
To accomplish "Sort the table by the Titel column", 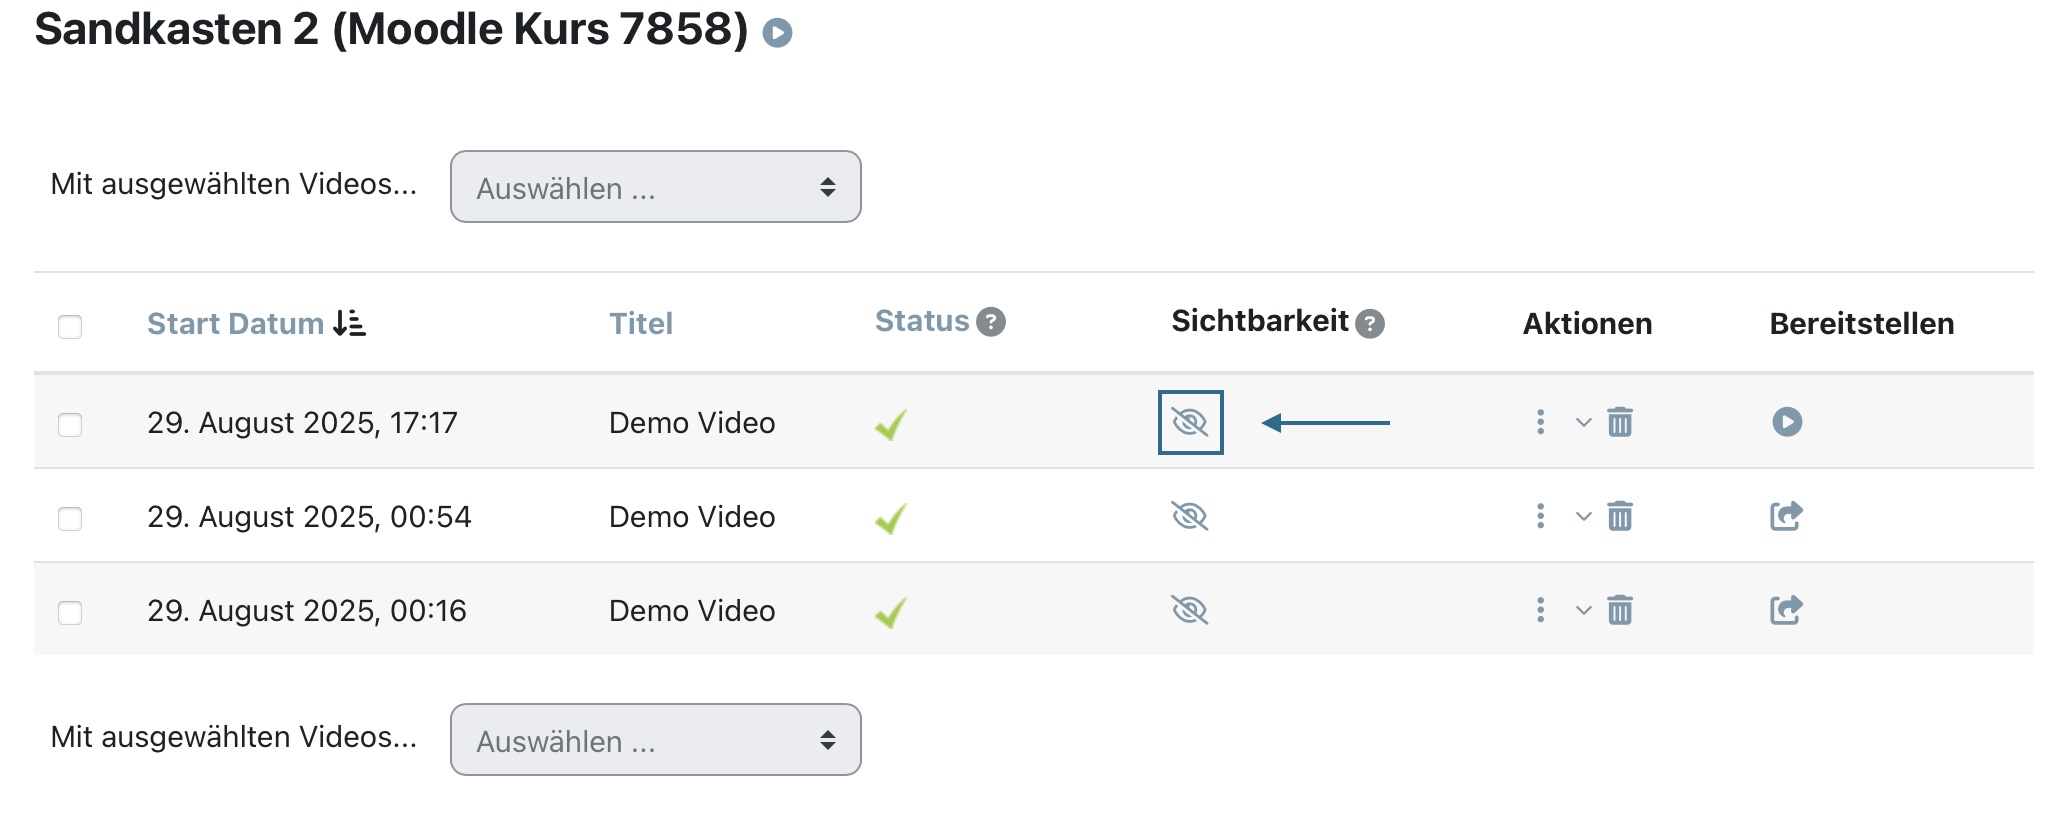I will 641,324.
